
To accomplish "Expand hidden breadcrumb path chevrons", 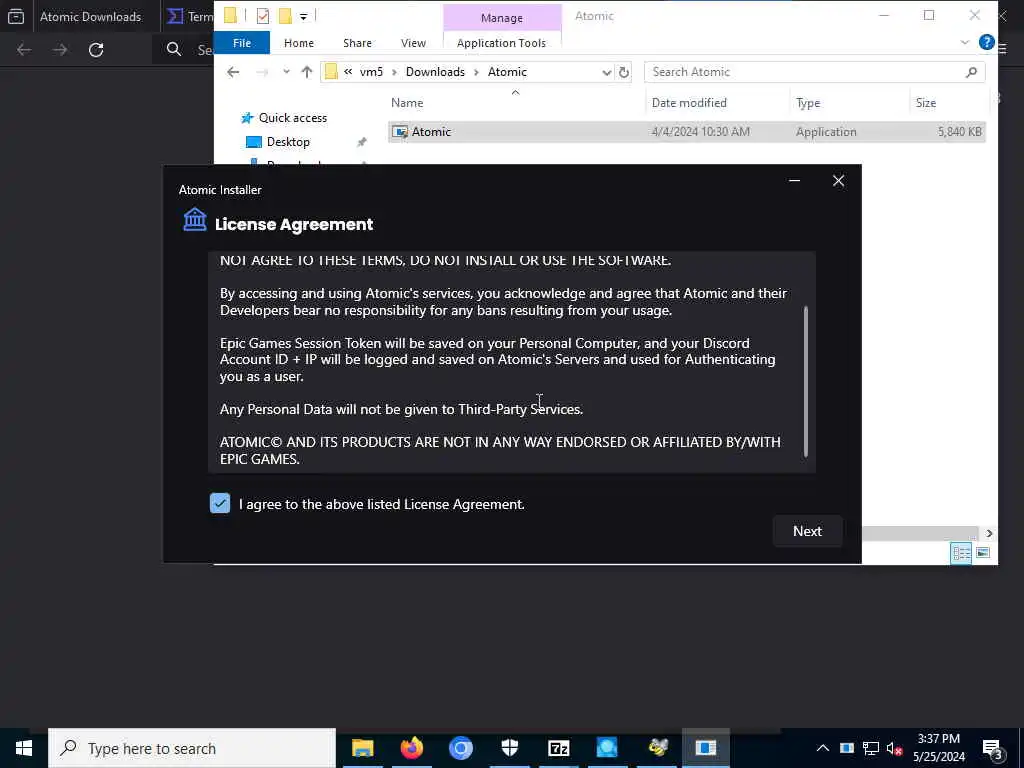I will 348,72.
